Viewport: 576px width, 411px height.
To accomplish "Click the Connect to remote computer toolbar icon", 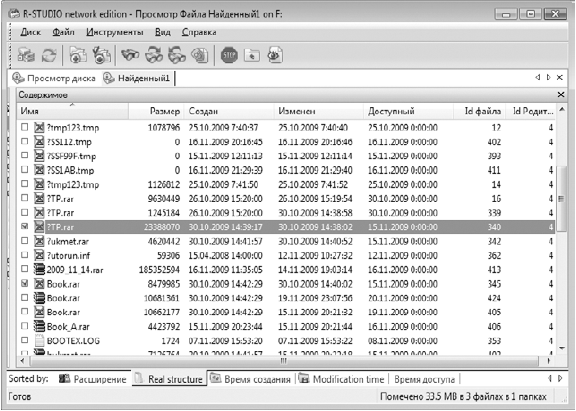I will coord(26,55).
